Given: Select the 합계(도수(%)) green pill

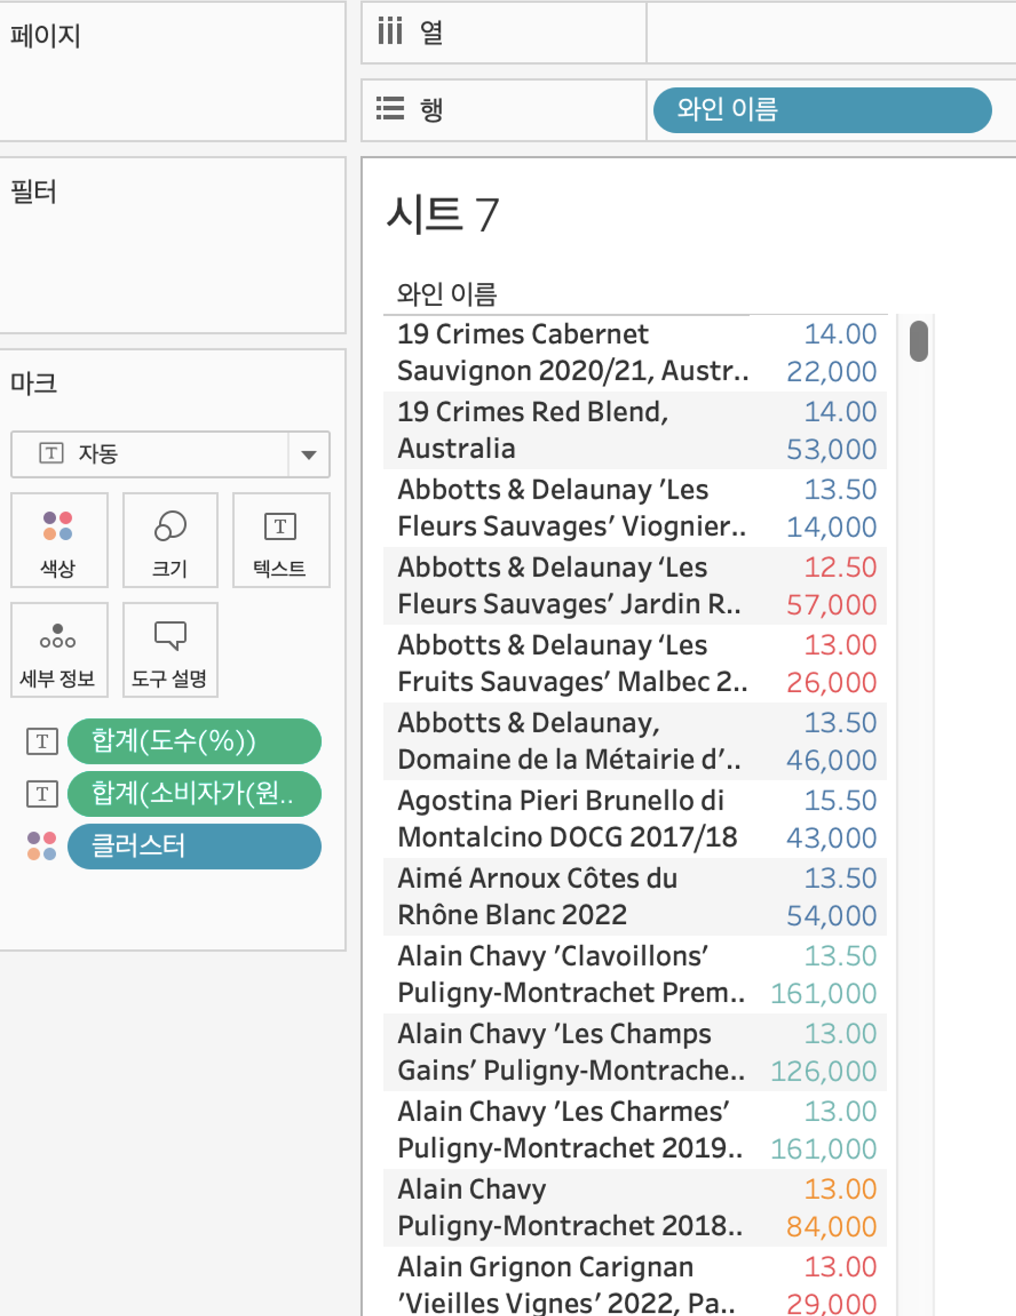Looking at the screenshot, I should click(194, 741).
